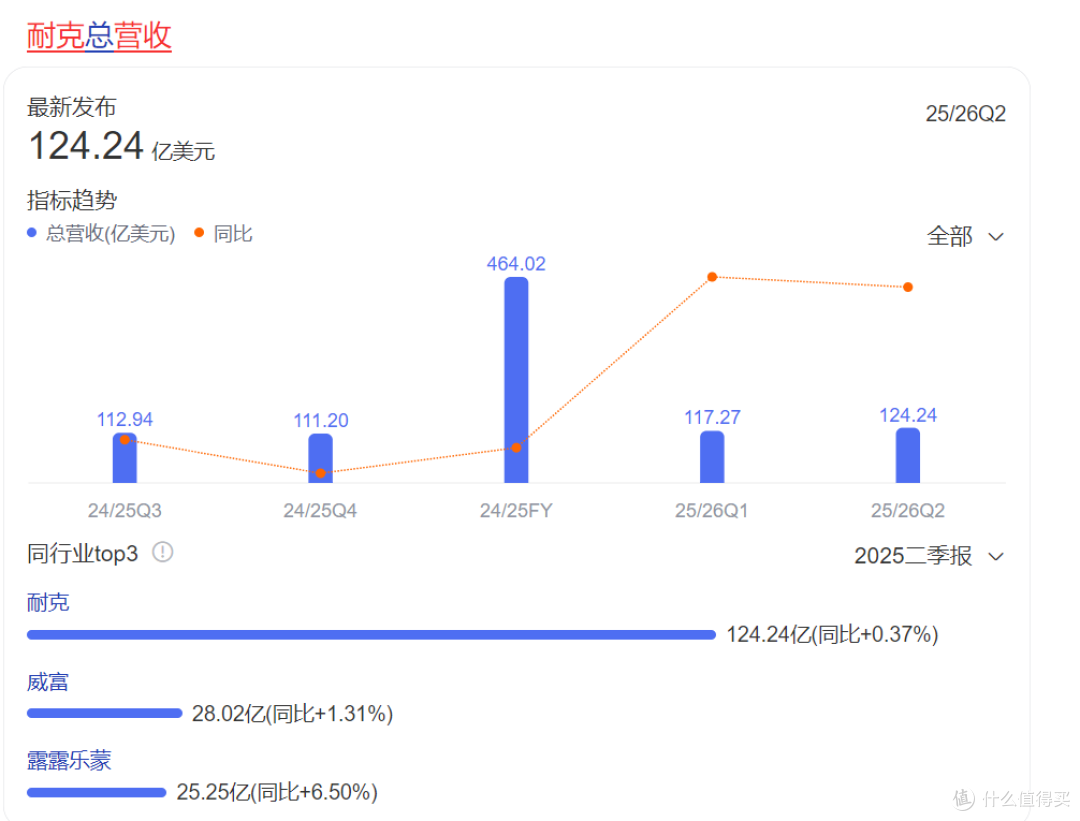Click the 124.24亿(同比+0.37%) value text
The image size is (1080, 821).
832,634
